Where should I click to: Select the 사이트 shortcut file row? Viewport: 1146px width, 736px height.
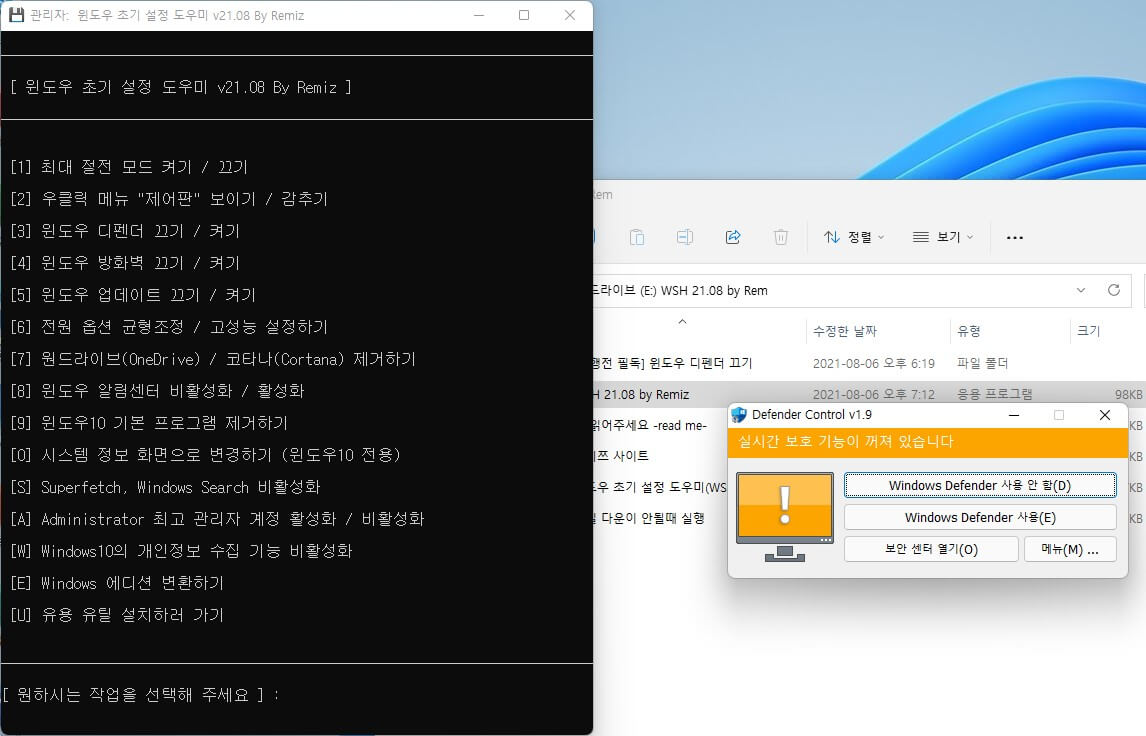tap(622, 456)
